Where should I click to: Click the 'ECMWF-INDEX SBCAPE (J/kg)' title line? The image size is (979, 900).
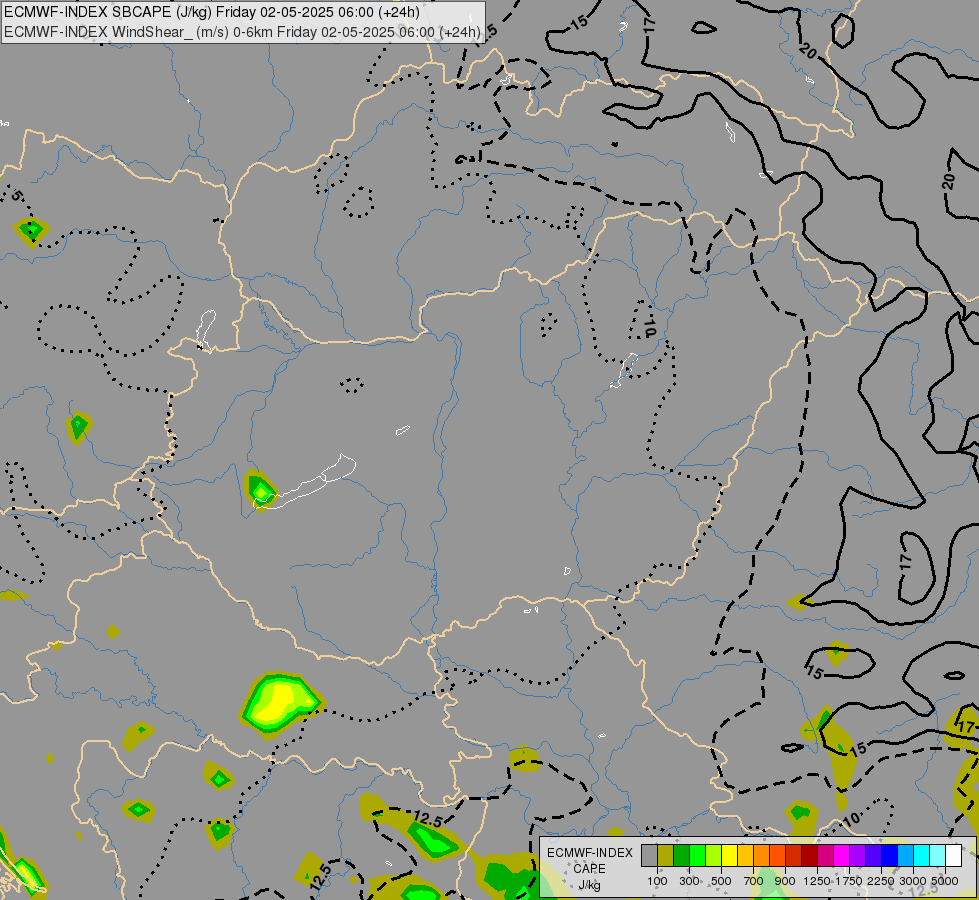(212, 12)
